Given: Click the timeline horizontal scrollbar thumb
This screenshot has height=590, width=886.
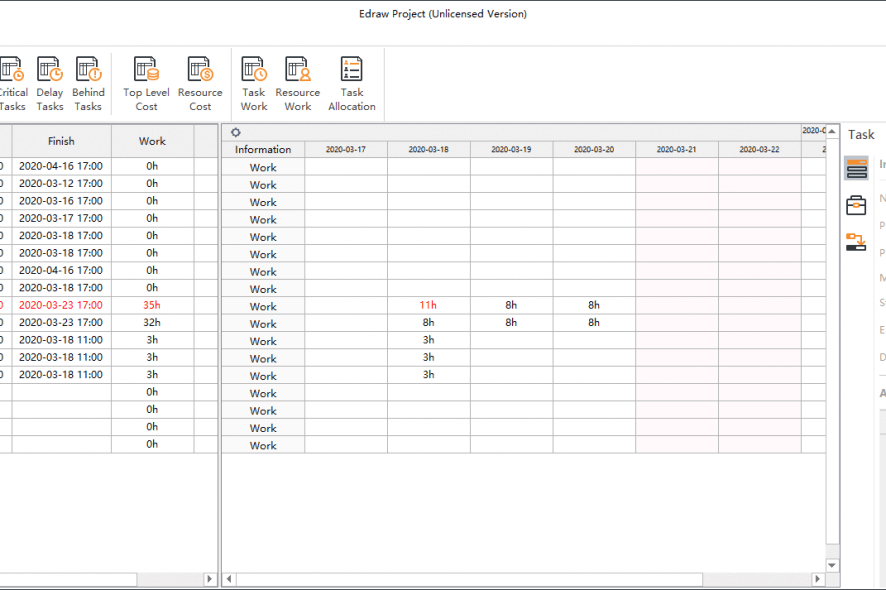Looking at the screenshot, I should pyautogui.click(x=469, y=579).
